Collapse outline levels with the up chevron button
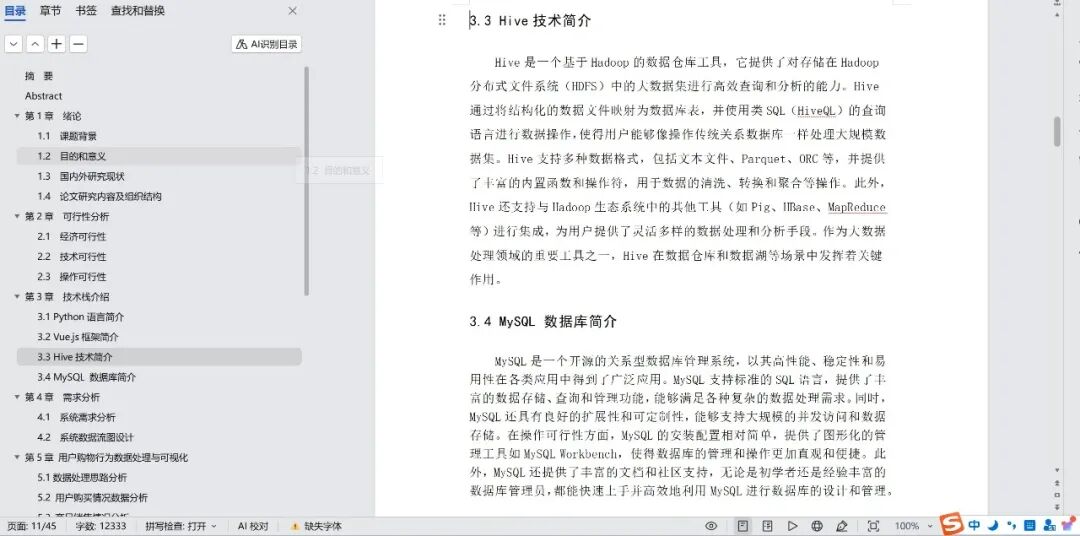 point(35,44)
